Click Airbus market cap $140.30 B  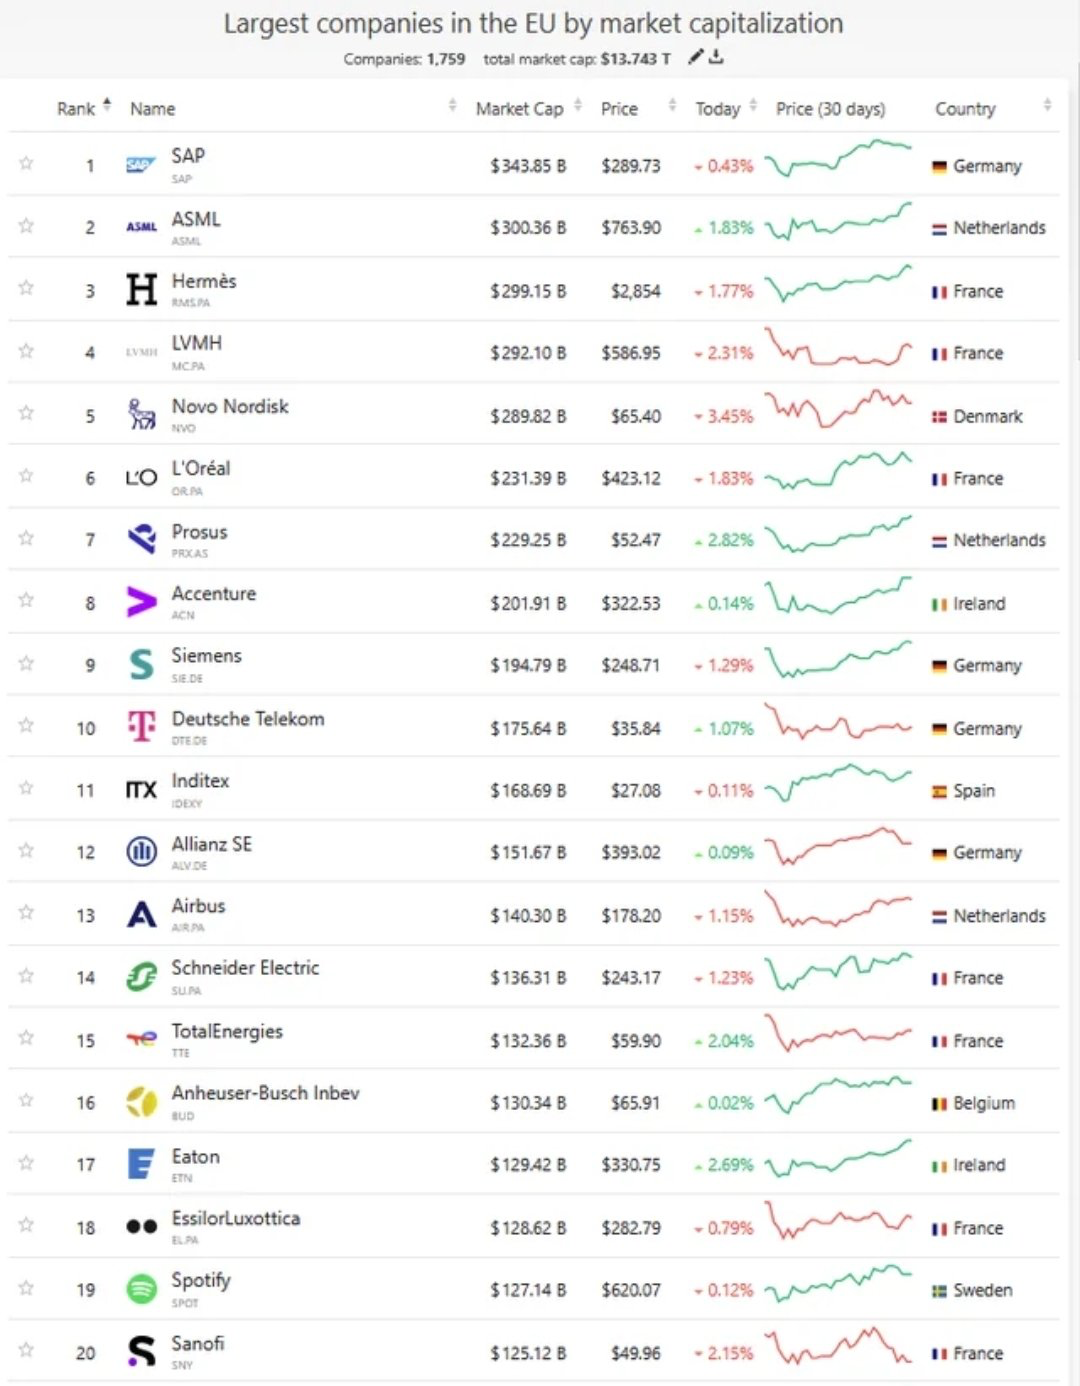pos(528,915)
